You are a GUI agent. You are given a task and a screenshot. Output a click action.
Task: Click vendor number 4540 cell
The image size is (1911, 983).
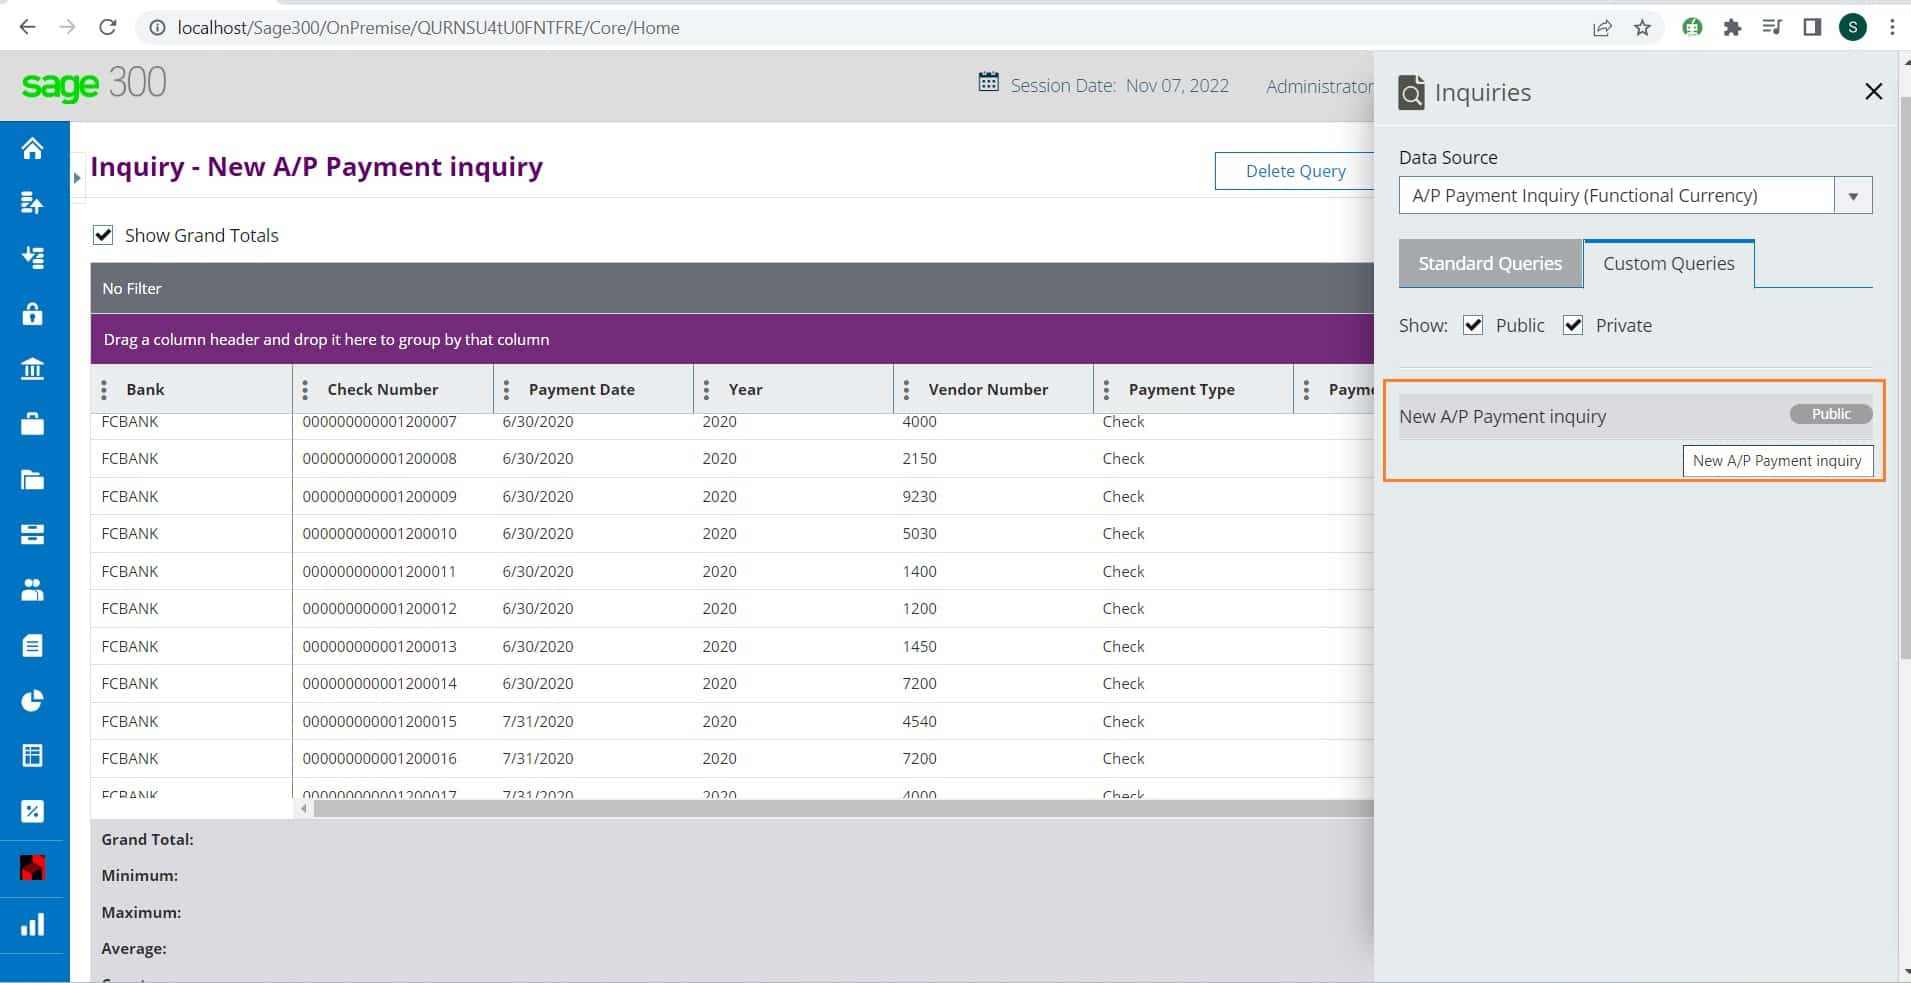pyautogui.click(x=919, y=721)
